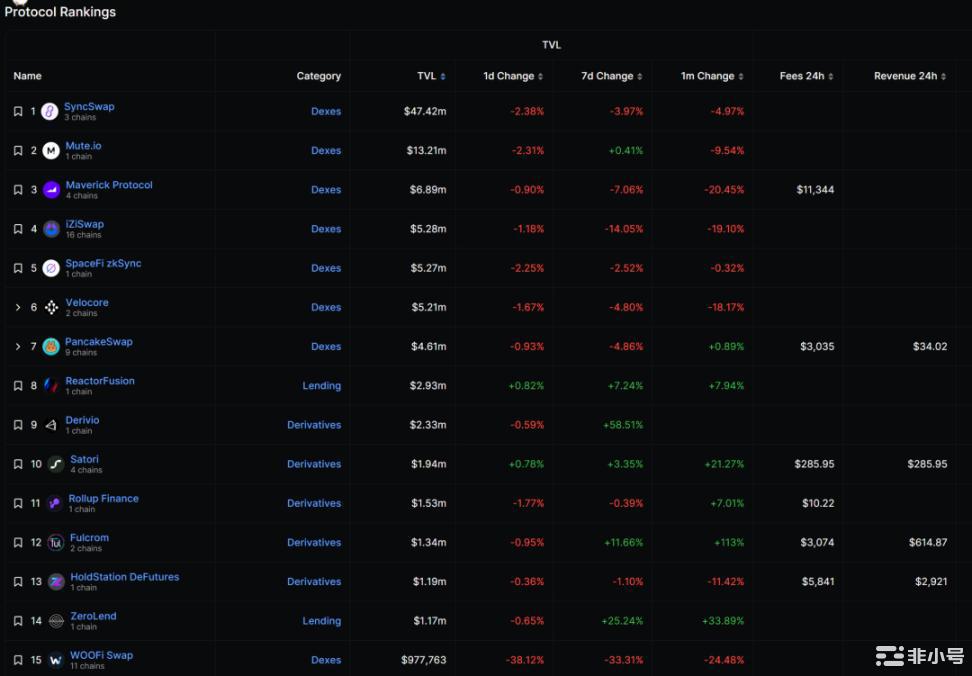Click the WOOFi Swap logo icon
This screenshot has width=972, height=676.
[x=56, y=660]
